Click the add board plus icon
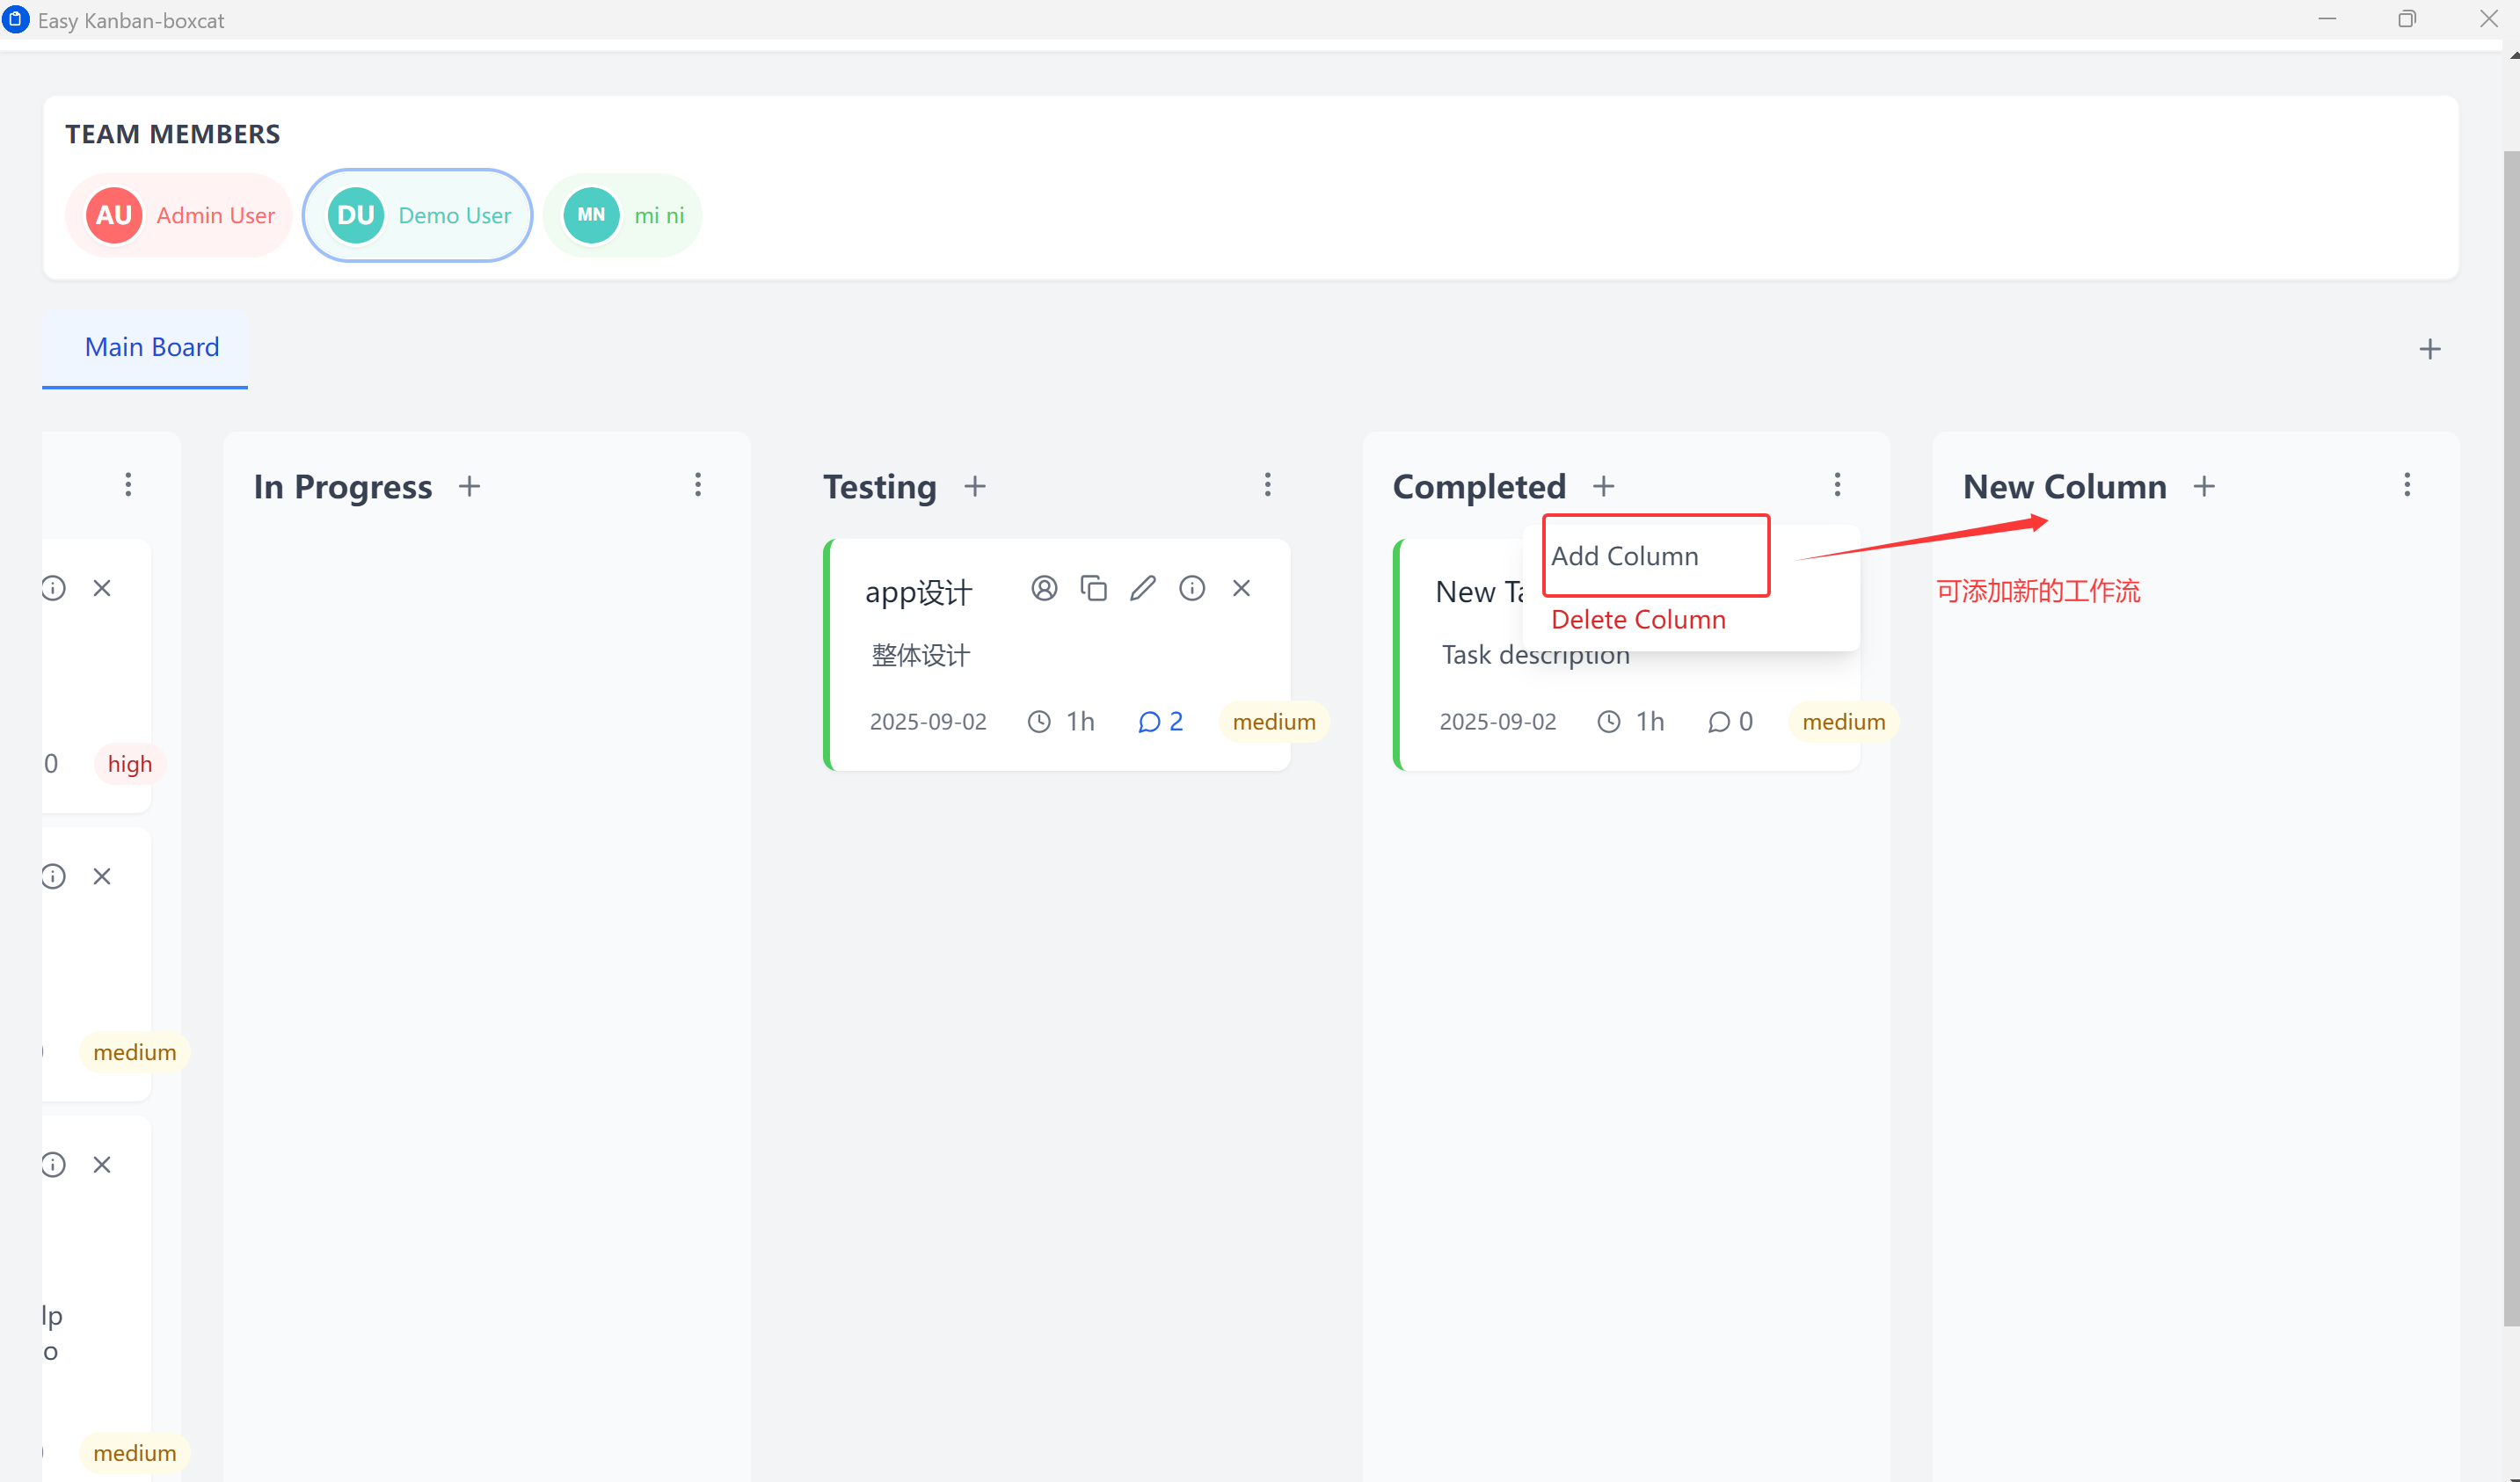This screenshot has width=2520, height=1482. point(2430,349)
